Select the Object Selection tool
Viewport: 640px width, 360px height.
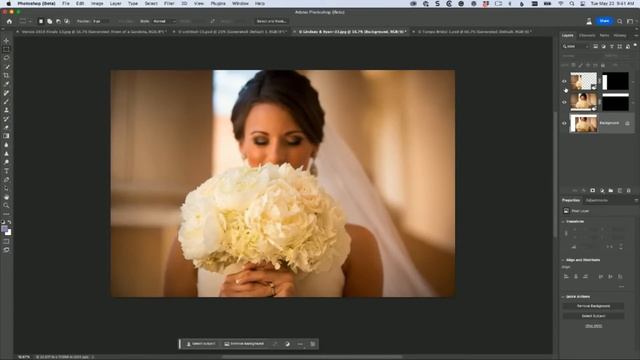[6, 67]
